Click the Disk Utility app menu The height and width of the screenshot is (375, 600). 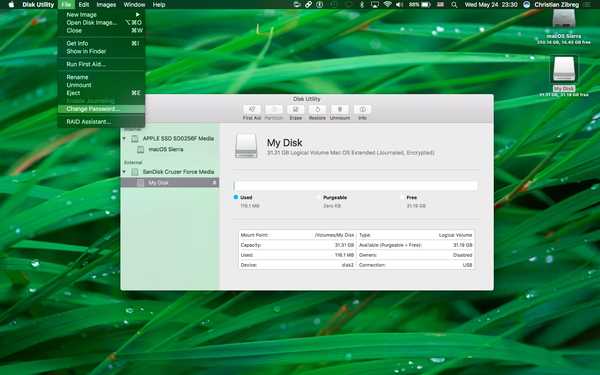pyautogui.click(x=38, y=5)
